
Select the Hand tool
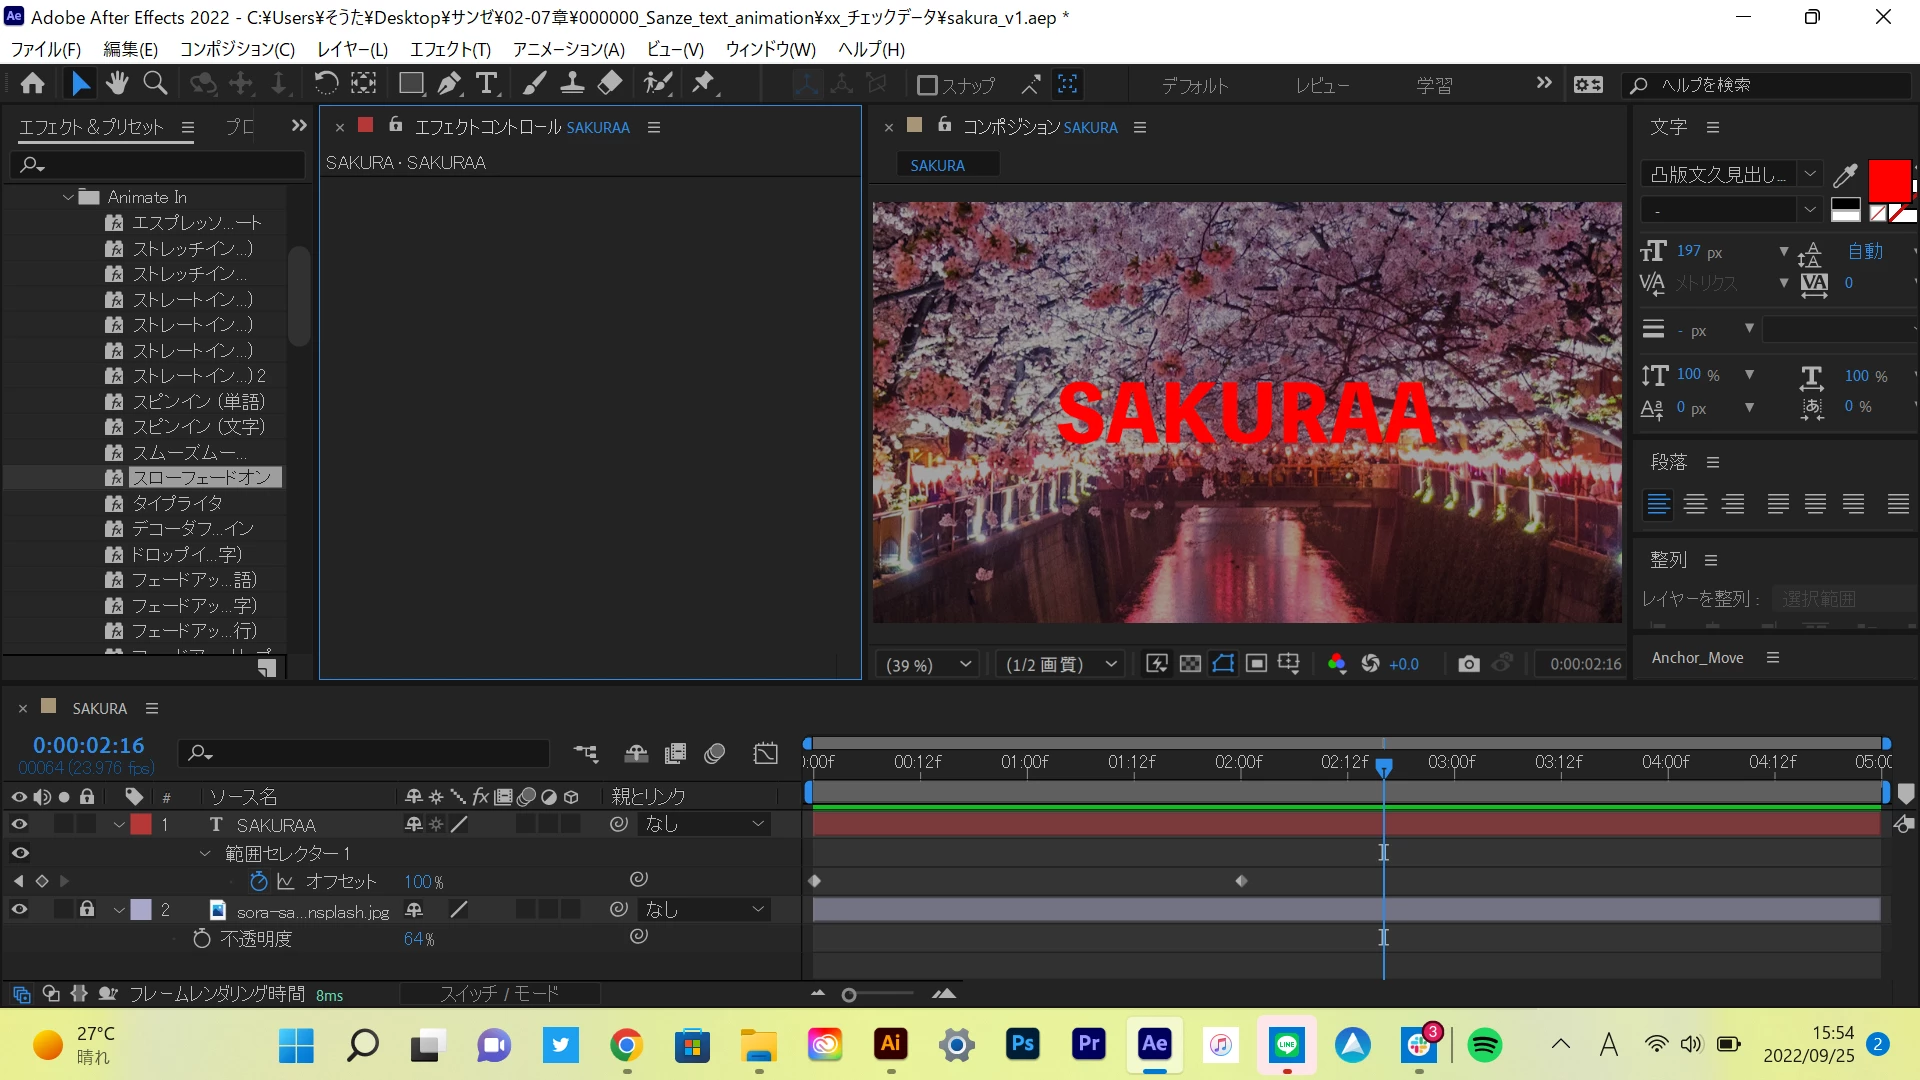click(117, 84)
